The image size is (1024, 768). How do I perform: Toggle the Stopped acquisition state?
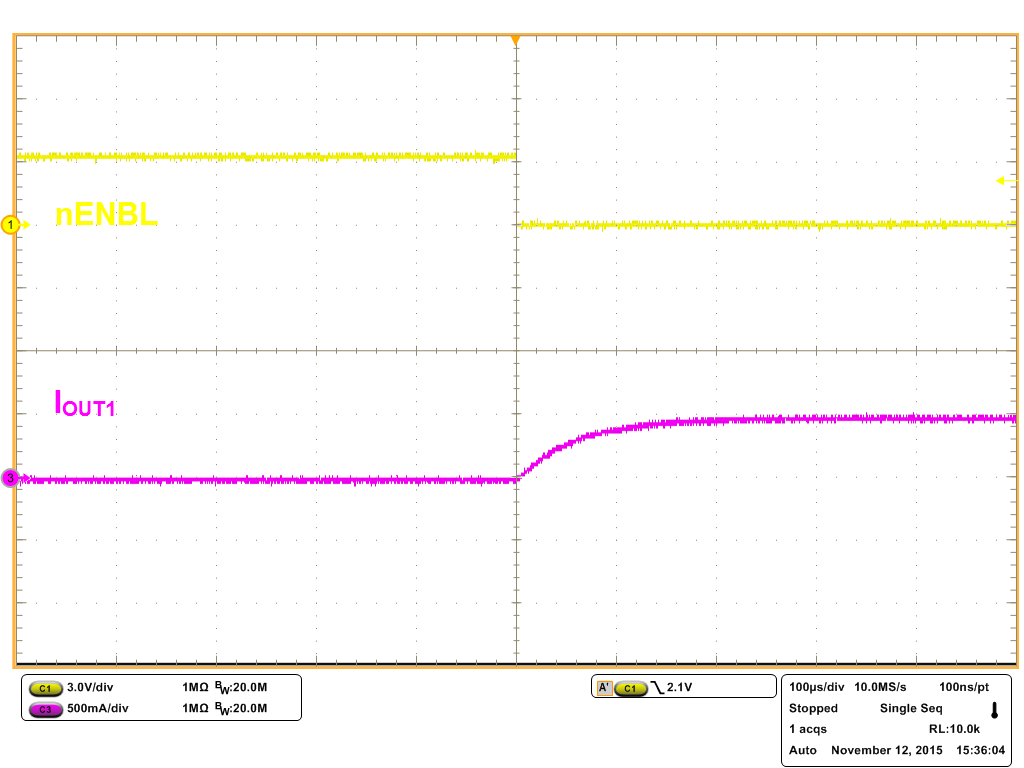click(x=813, y=708)
